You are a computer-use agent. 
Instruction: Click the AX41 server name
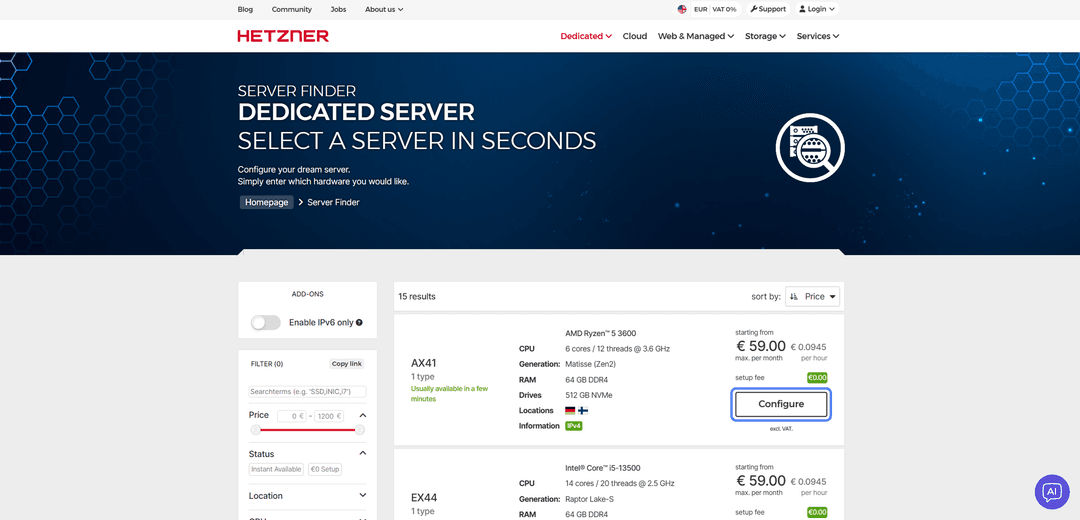click(x=424, y=363)
